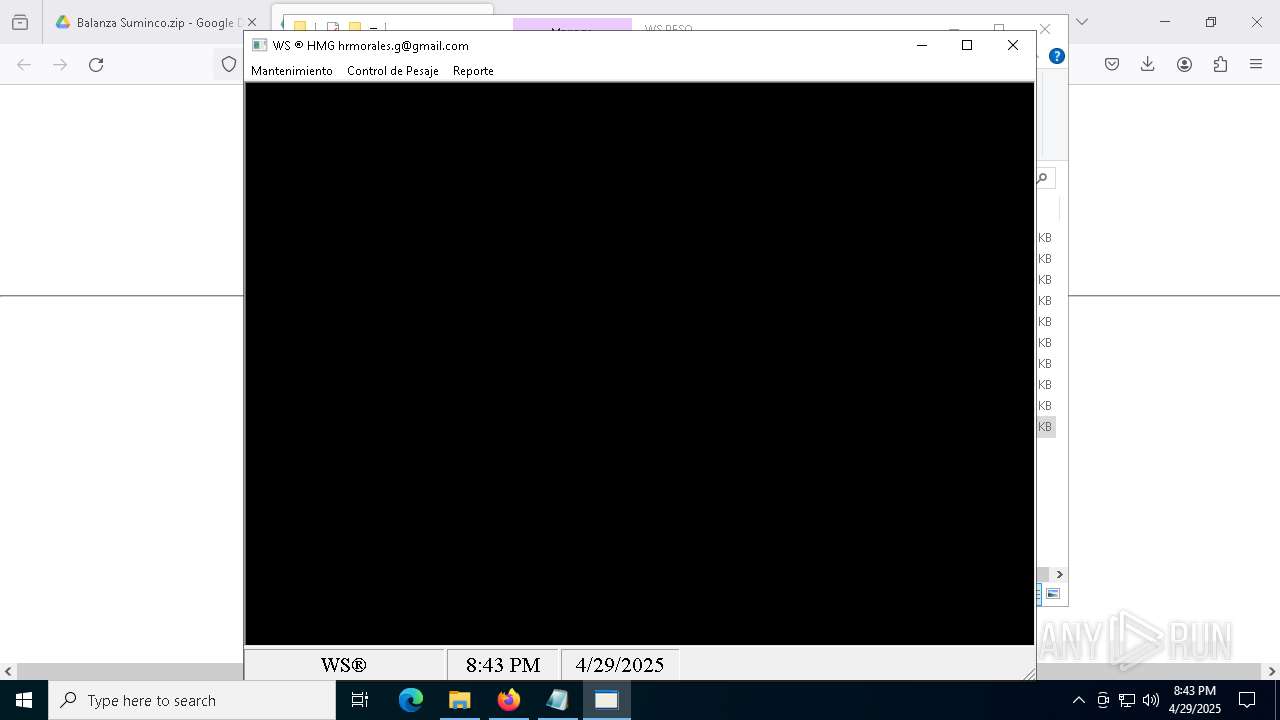Minimize the WS HMG window
Image resolution: width=1280 pixels, height=720 pixels.
(922, 45)
